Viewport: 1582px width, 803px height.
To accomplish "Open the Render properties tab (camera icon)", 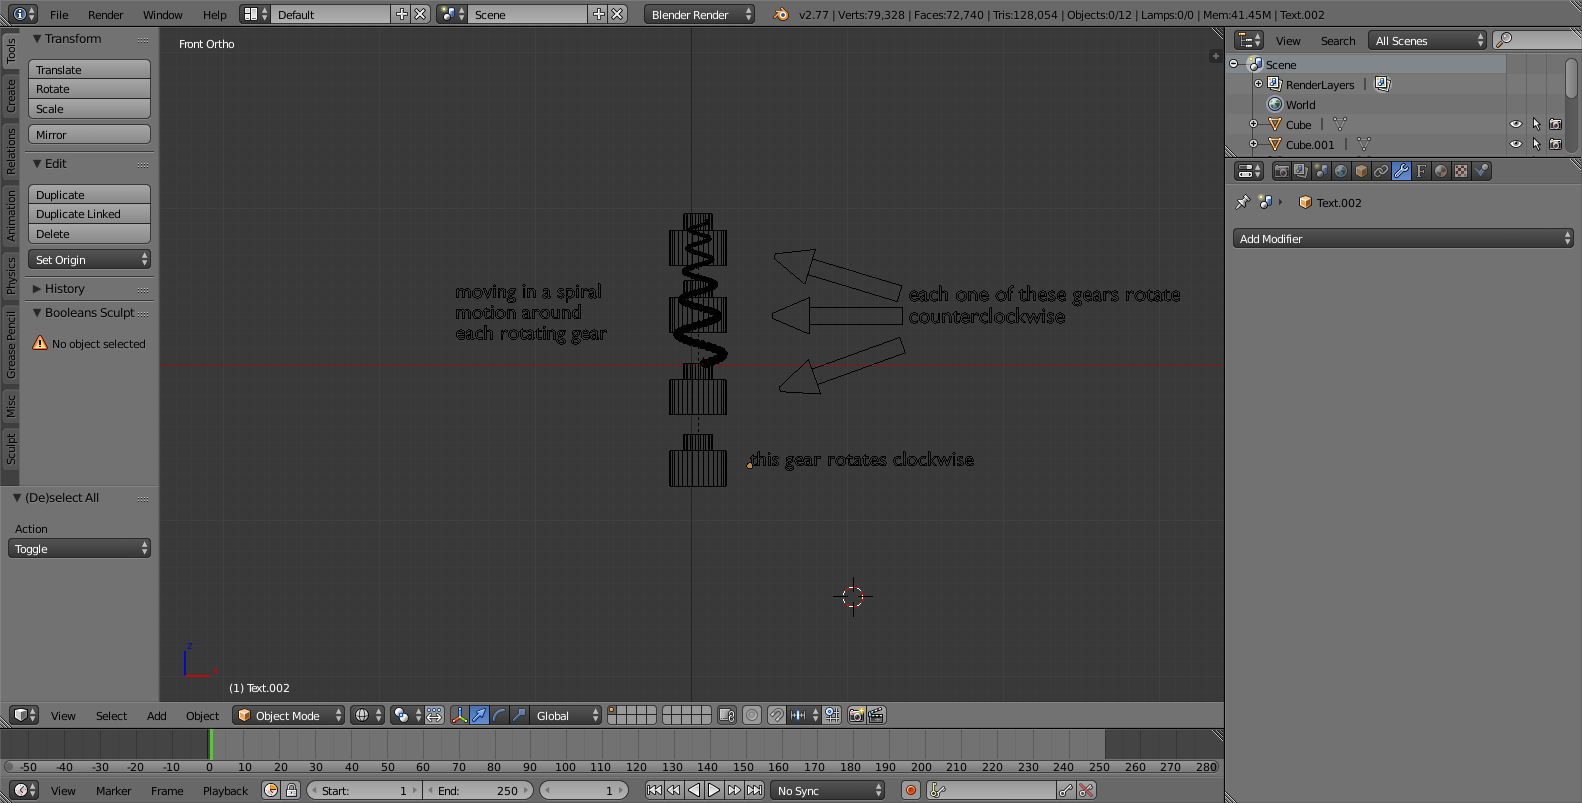I will [1281, 171].
